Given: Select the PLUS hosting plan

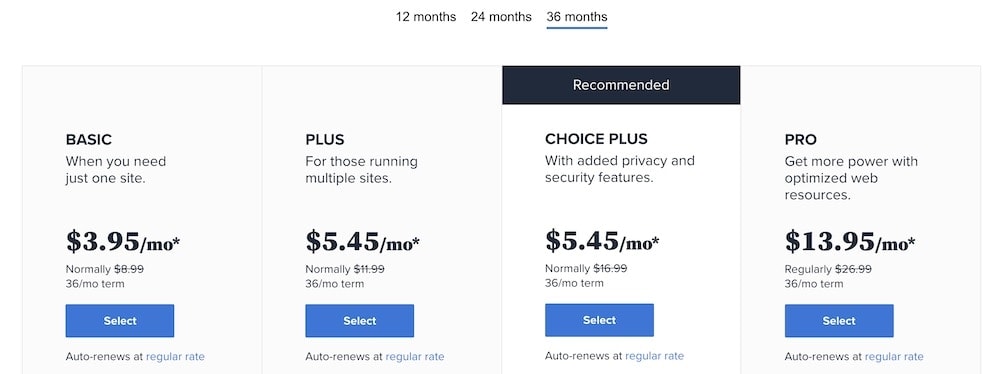Looking at the screenshot, I should pos(360,321).
